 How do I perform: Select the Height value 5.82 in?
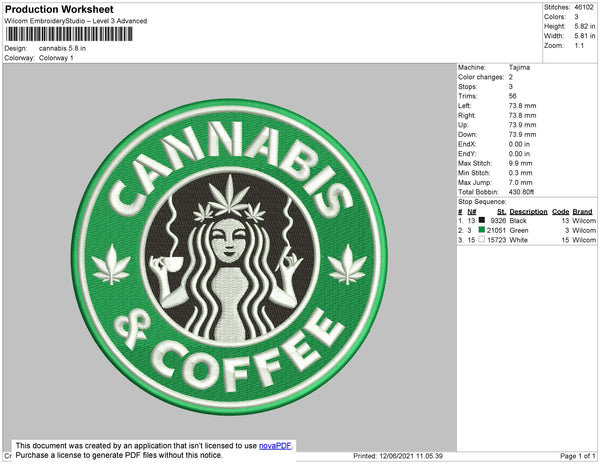[x=585, y=26]
